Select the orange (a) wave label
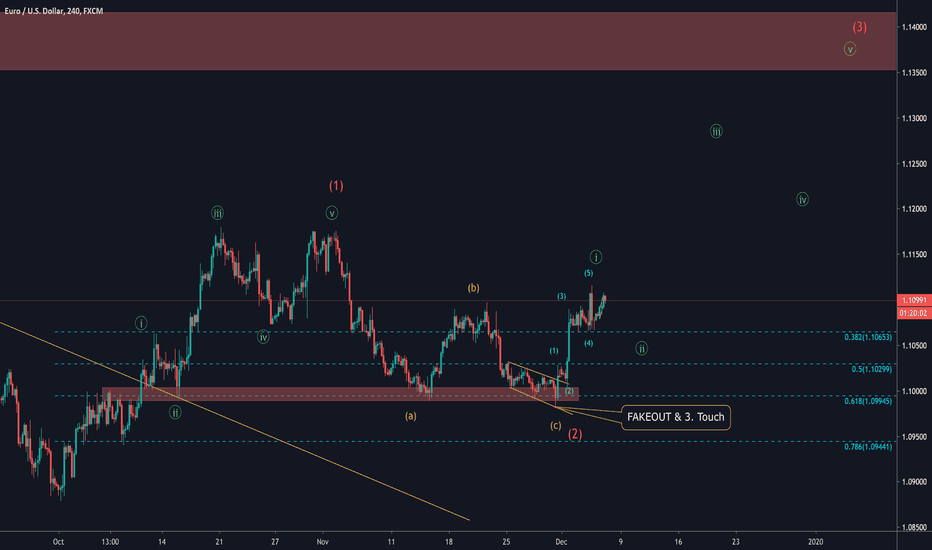This screenshot has height=550, width=932. (x=411, y=414)
